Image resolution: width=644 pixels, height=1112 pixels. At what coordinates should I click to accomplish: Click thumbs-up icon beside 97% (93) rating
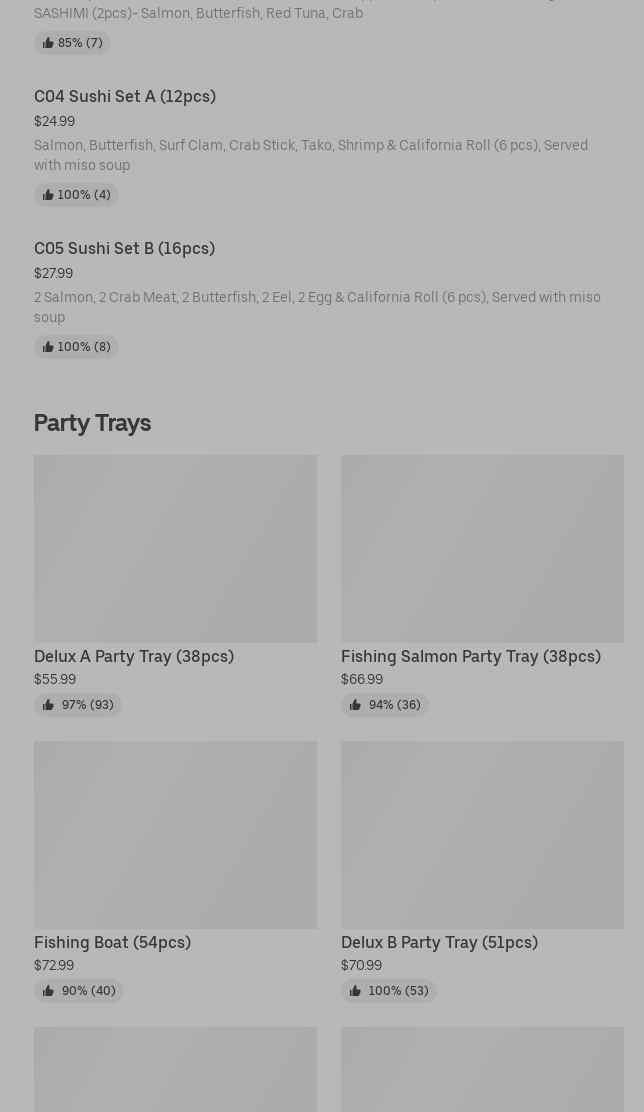48,705
